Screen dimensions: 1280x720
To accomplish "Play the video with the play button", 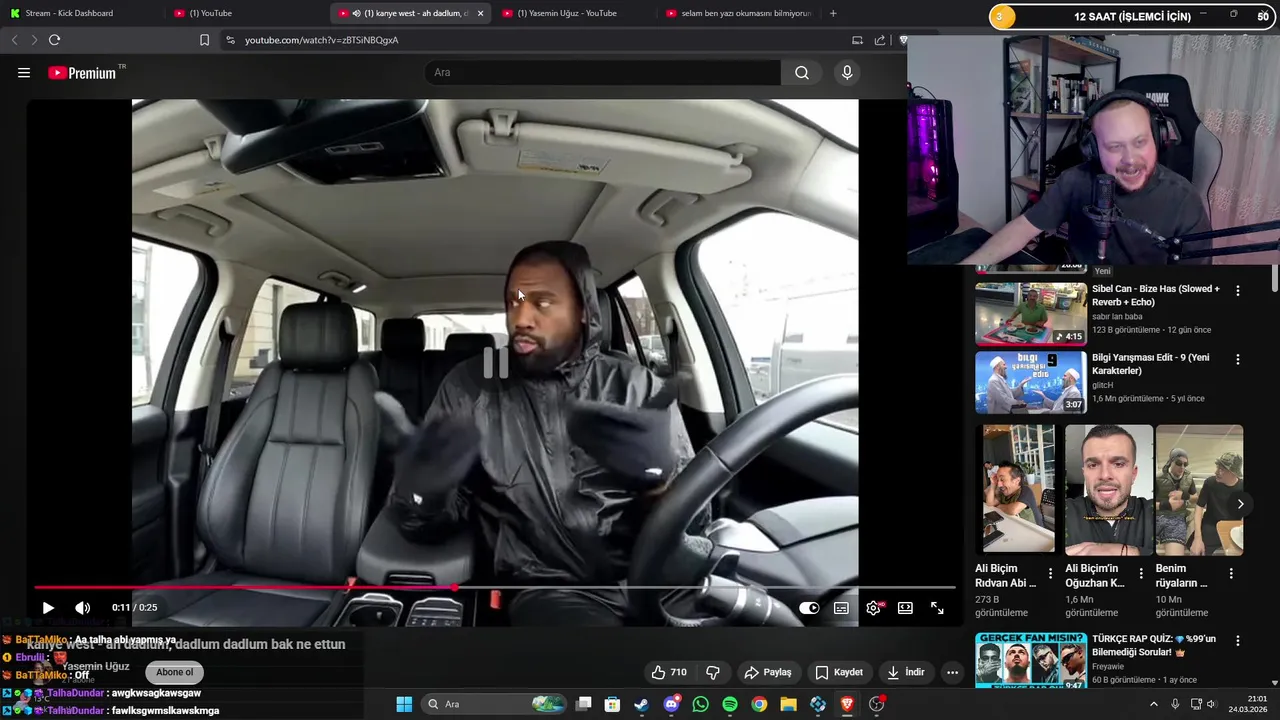I will (48, 608).
